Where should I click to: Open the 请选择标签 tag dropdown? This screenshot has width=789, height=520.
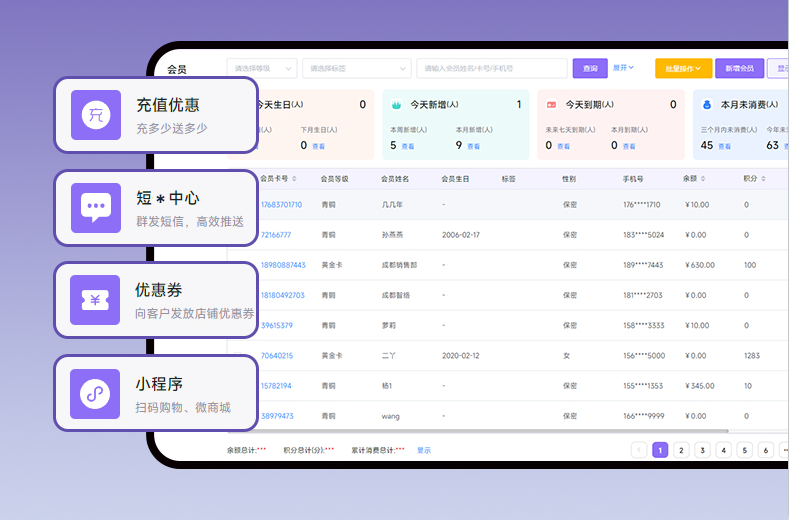point(356,68)
